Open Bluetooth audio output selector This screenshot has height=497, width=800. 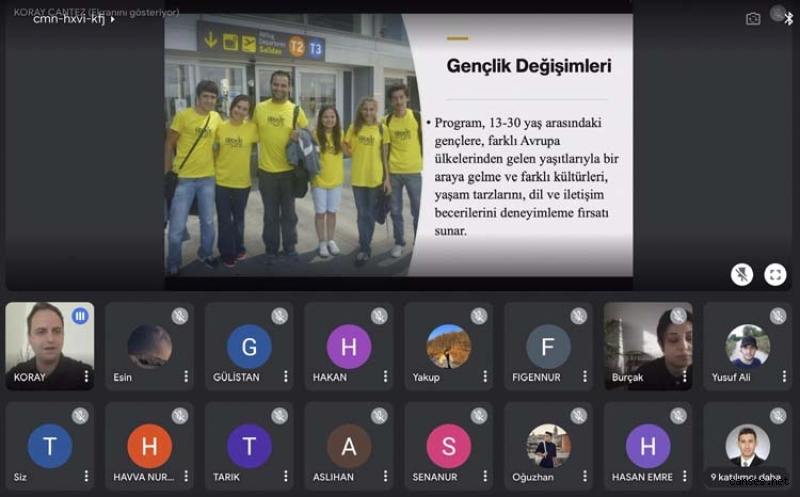coord(787,17)
